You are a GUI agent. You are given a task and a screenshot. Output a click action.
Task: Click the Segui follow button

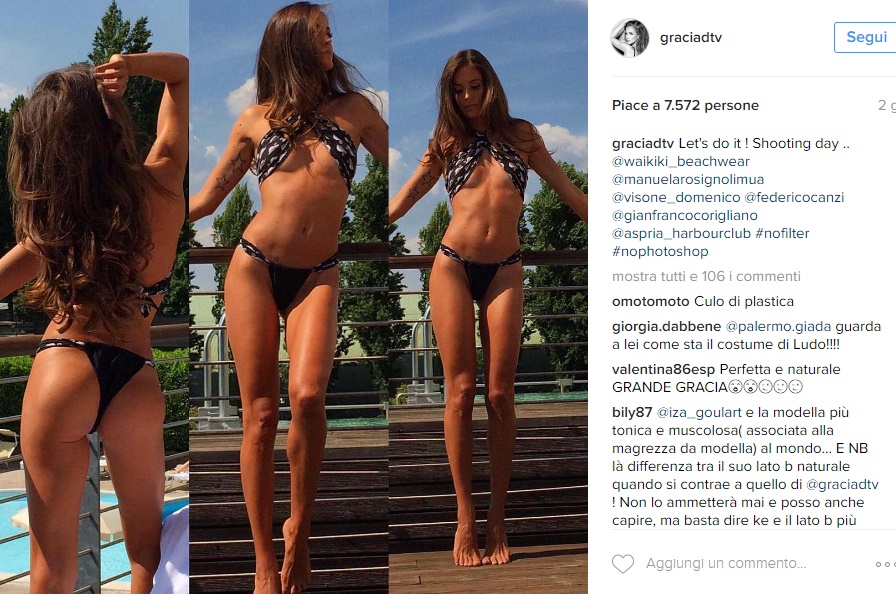[865, 38]
